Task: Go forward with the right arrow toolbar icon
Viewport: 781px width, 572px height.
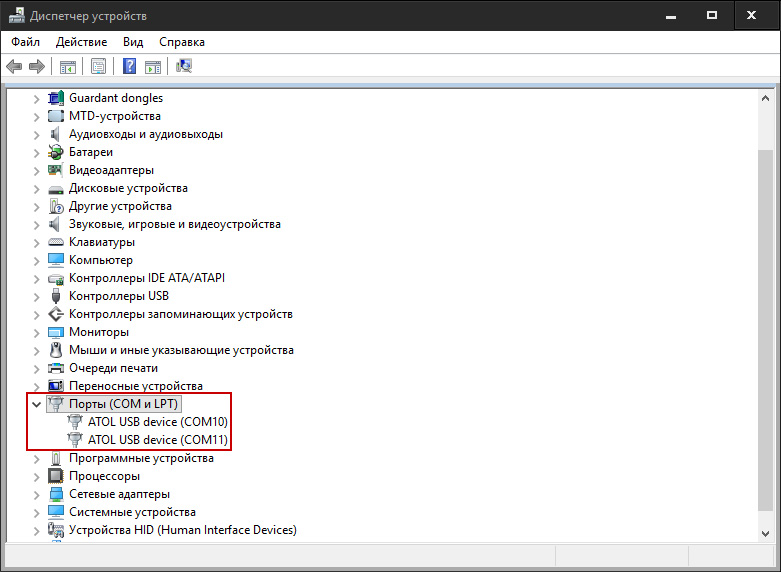Action: click(x=37, y=66)
